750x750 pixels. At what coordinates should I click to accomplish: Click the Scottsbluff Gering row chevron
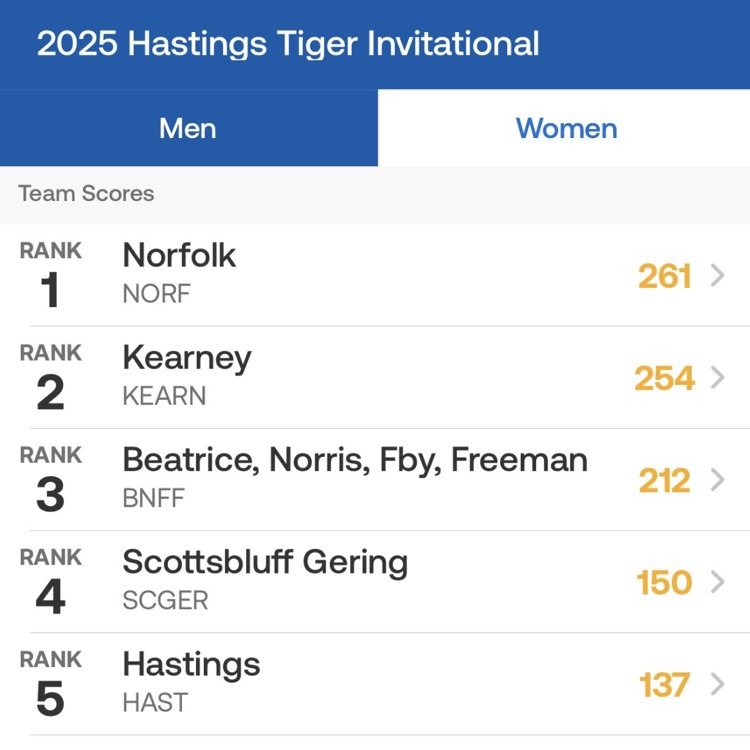tap(717, 583)
